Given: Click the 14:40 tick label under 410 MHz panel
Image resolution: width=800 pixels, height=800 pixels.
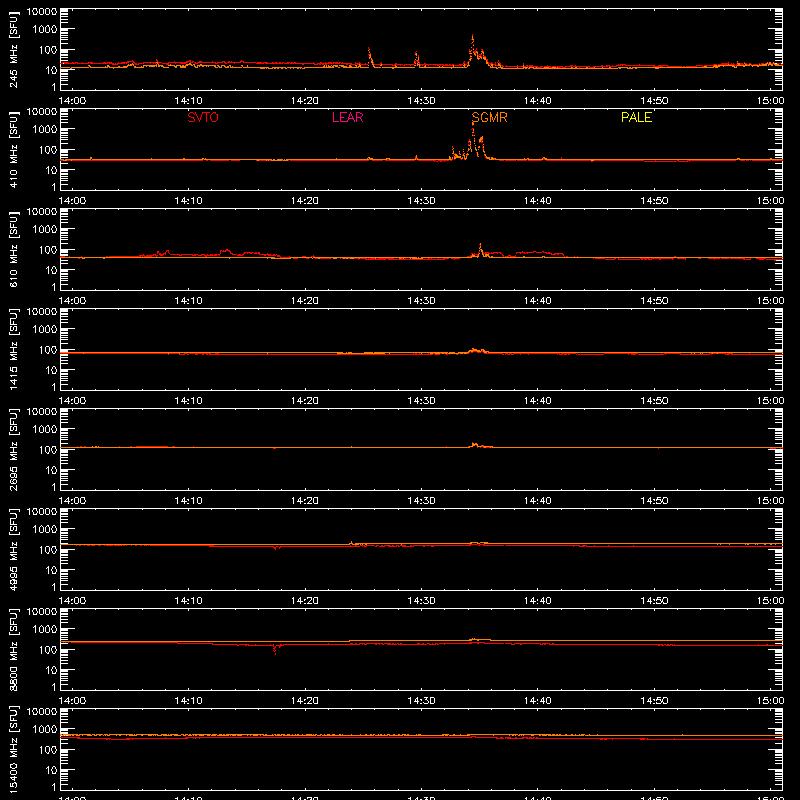Looking at the screenshot, I should (x=537, y=201).
